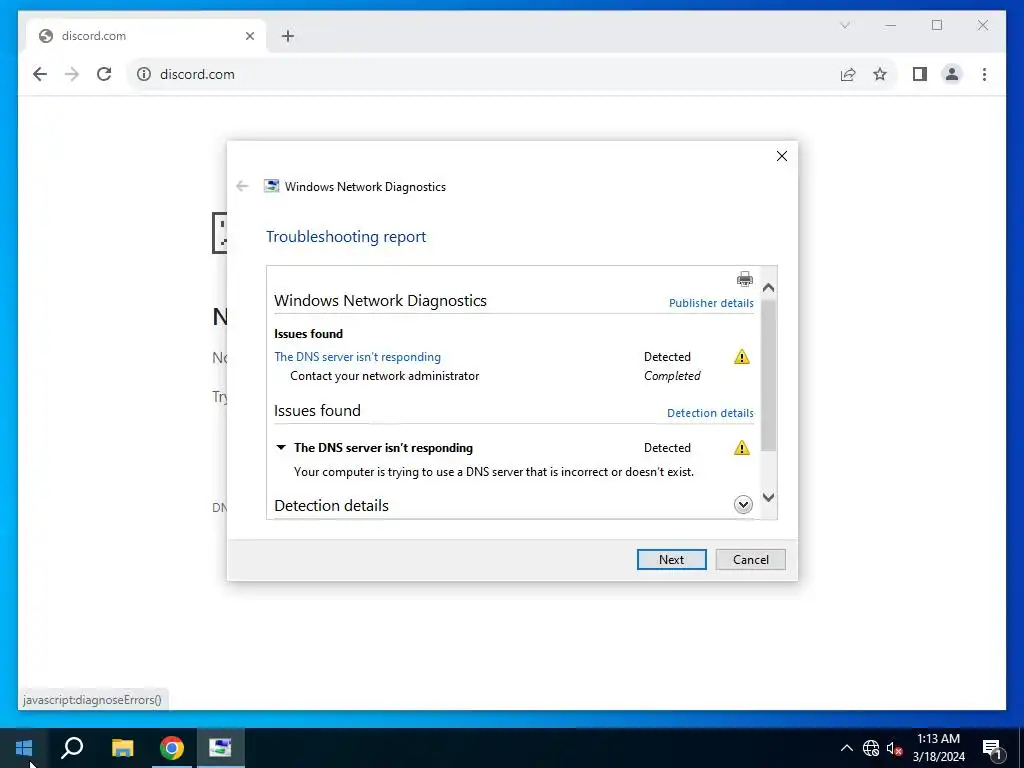1024x768 pixels.
Task: Click the warning icon beside first Detected status
Action: click(741, 357)
